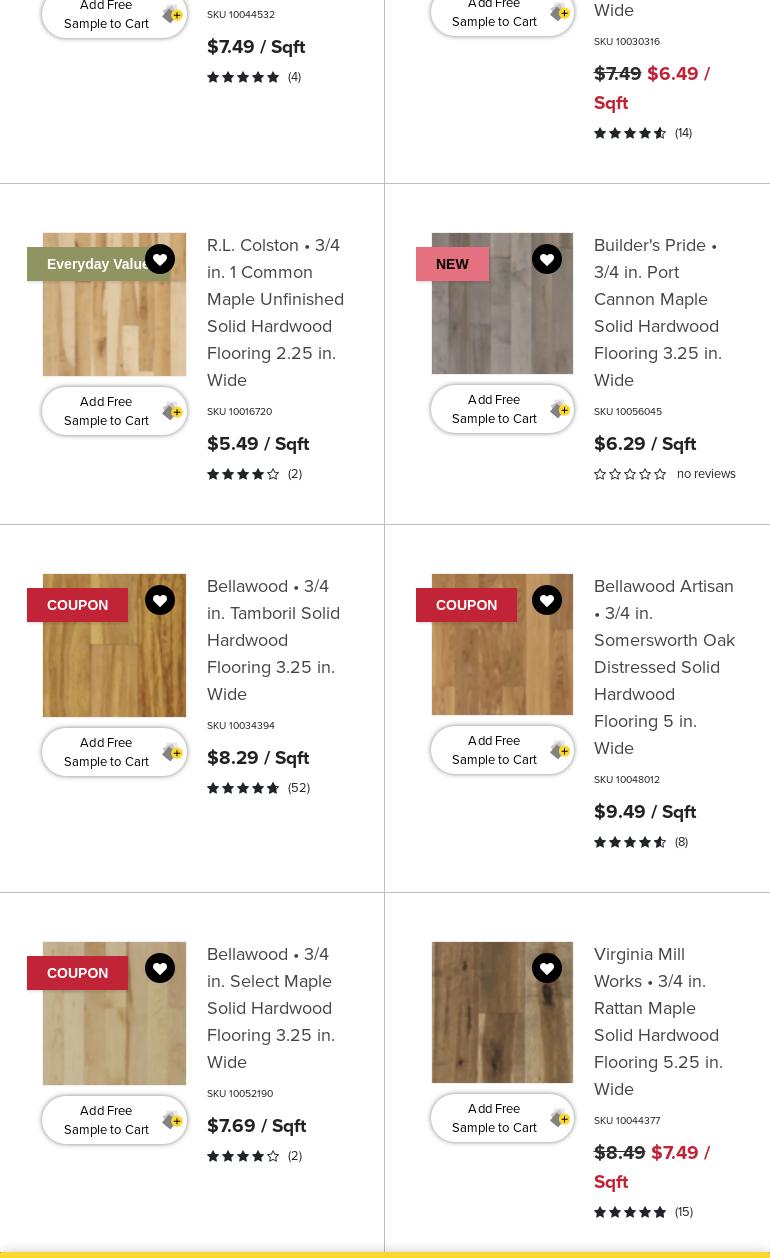
Task: Open Builder's Pride Port Cannon Maple title
Action: point(658,312)
